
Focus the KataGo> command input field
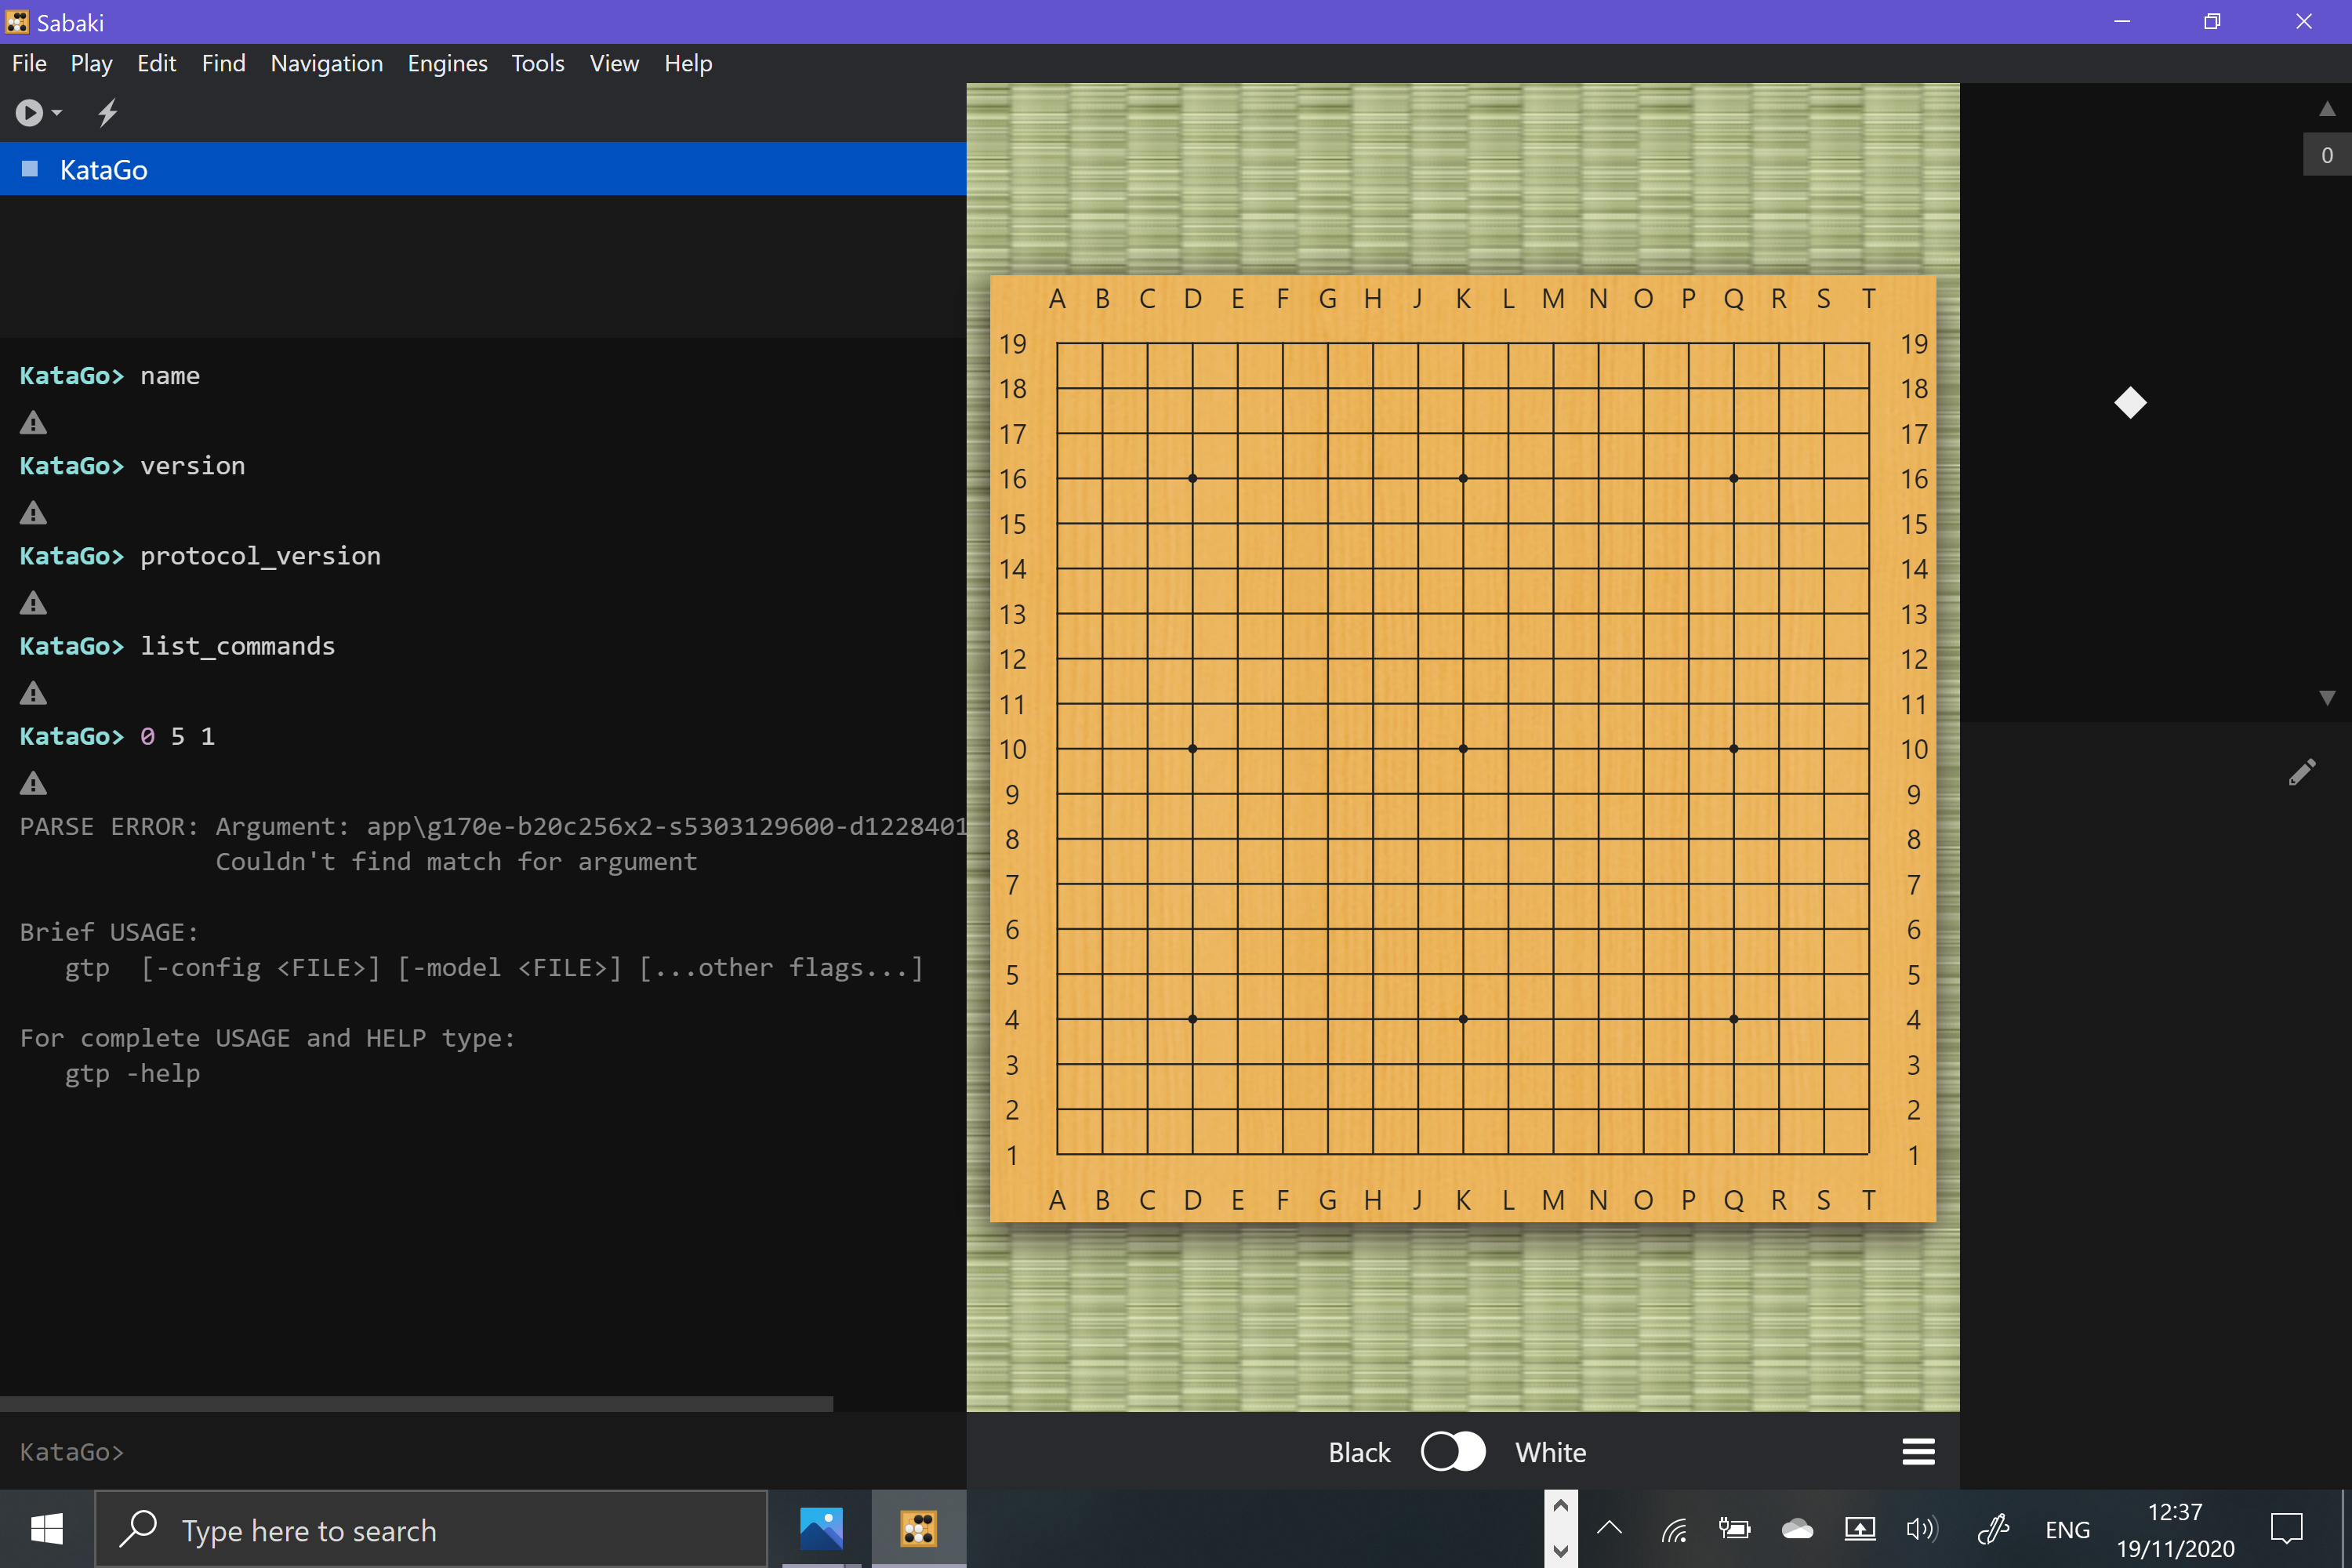point(483,1451)
